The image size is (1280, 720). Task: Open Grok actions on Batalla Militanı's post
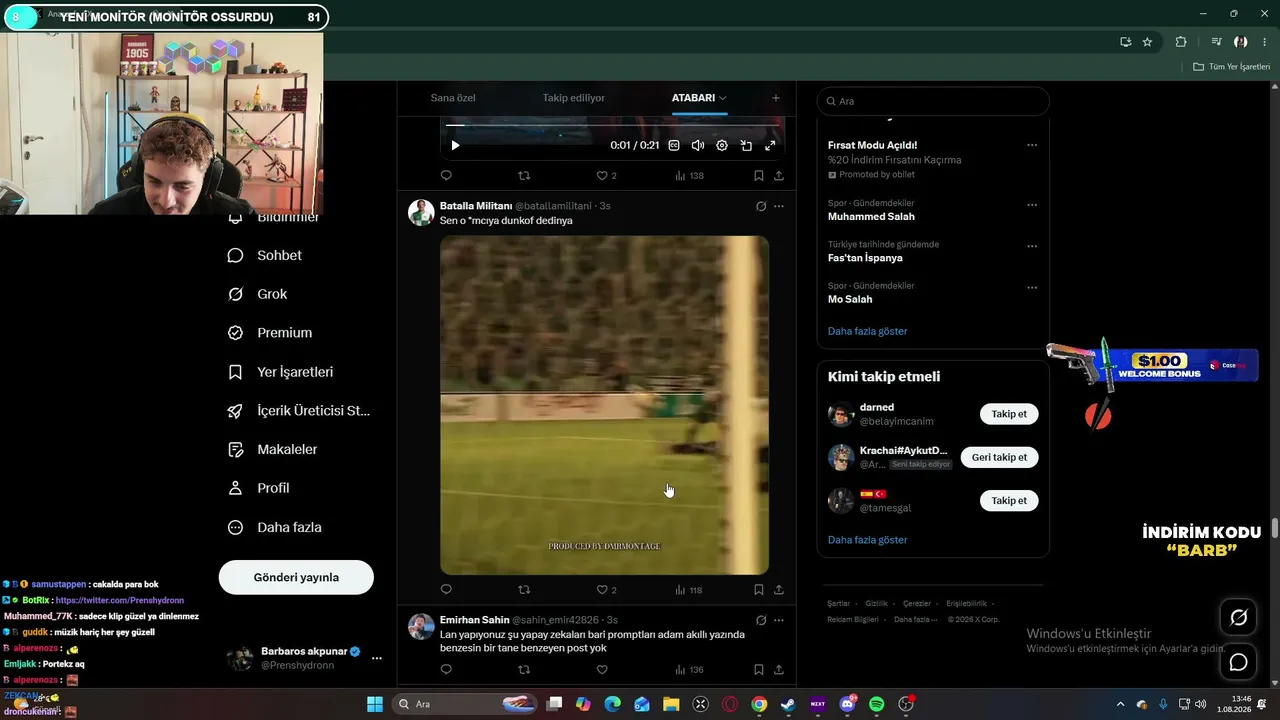(x=761, y=206)
